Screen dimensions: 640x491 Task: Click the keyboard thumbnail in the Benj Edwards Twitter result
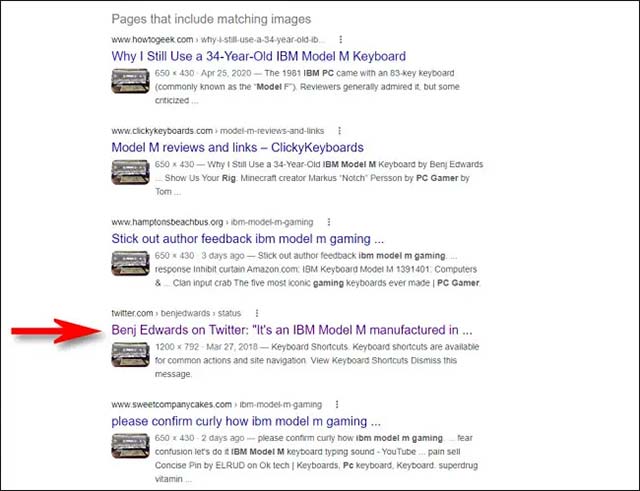[x=130, y=354]
